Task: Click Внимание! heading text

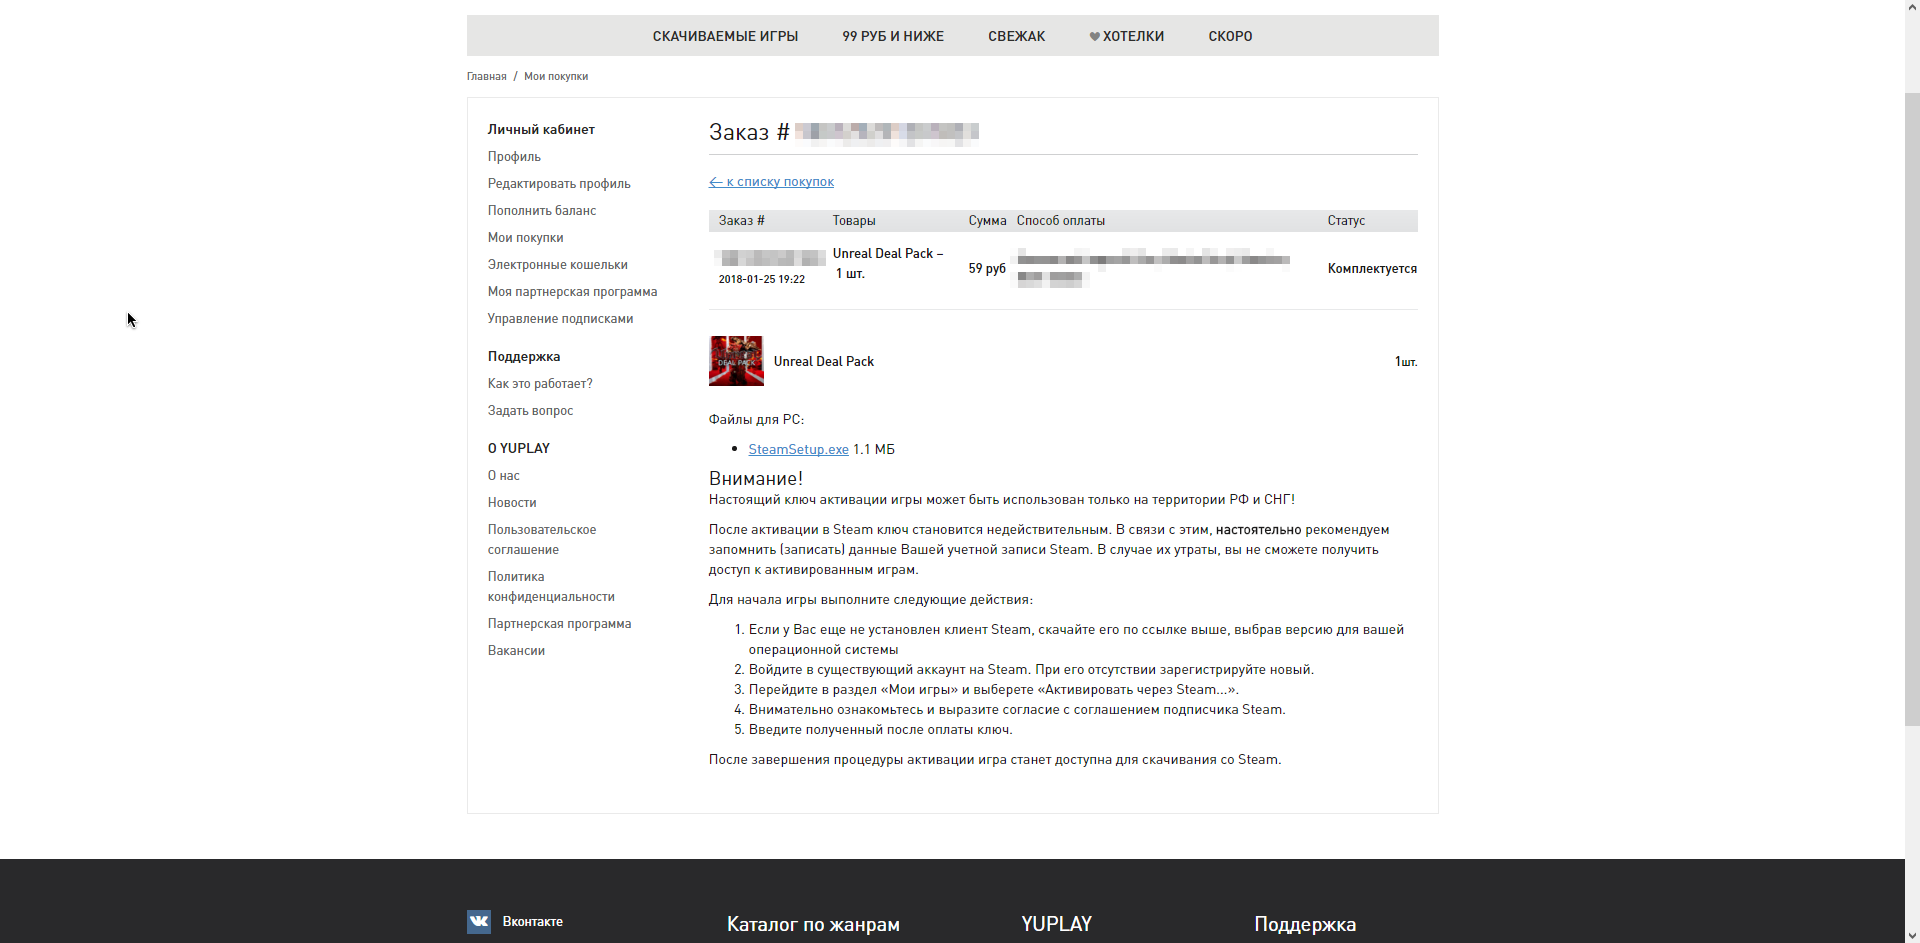Action: pyautogui.click(x=756, y=478)
